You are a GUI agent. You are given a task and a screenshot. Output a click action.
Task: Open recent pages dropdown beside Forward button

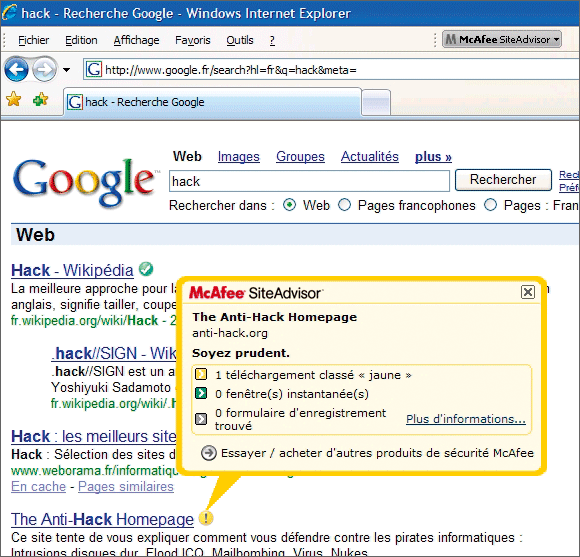(x=67, y=70)
